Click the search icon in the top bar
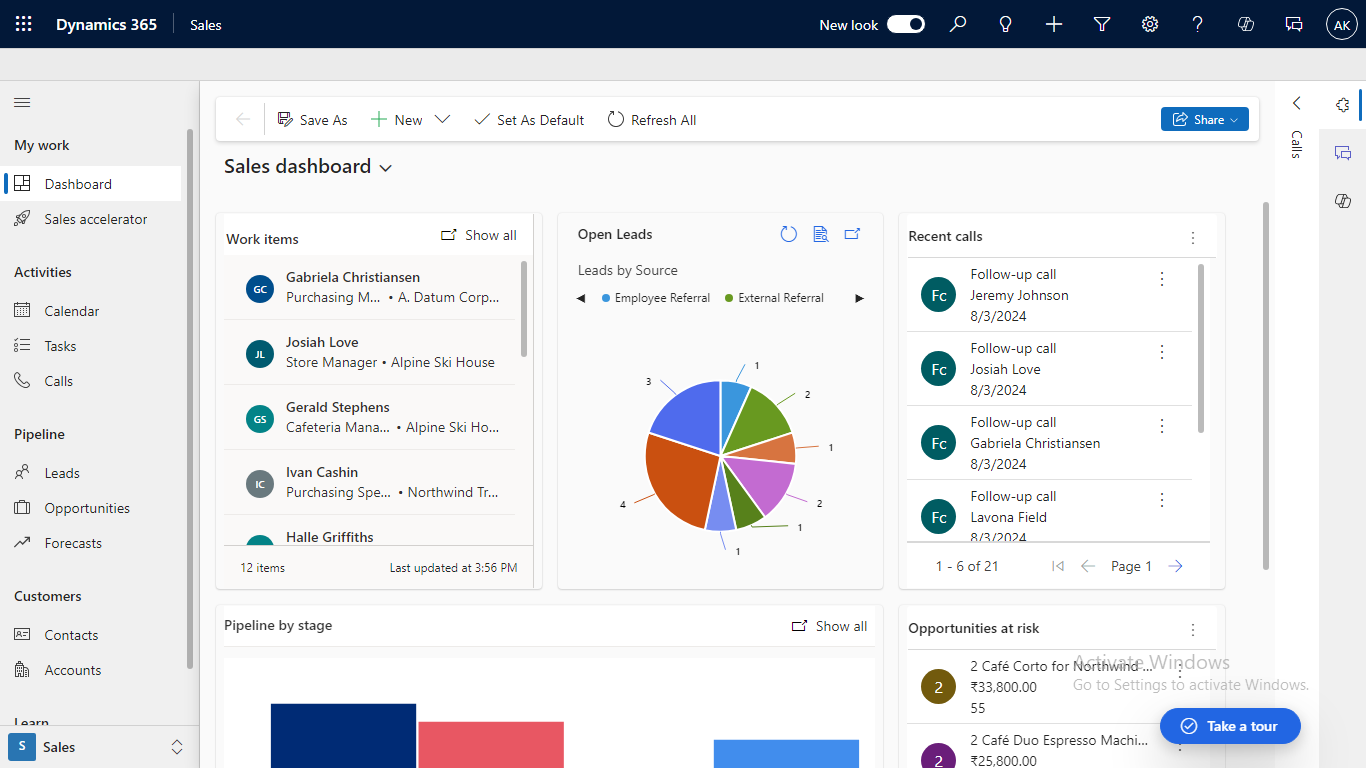The height and width of the screenshot is (768, 1366). (957, 24)
